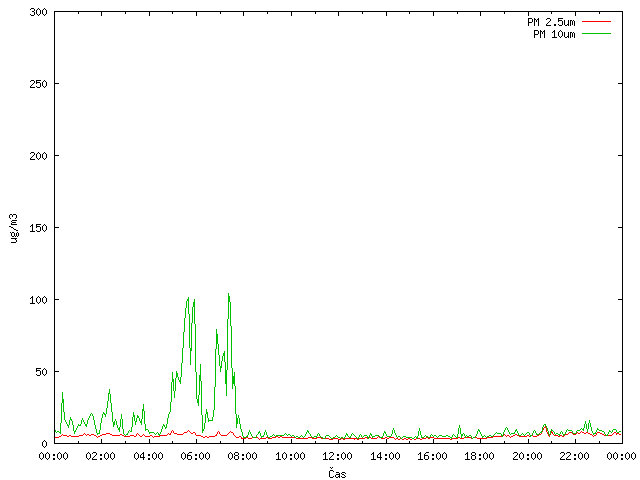The height and width of the screenshot is (480, 640).
Task: Click the 12:00 x-axis label
Action: [337, 456]
